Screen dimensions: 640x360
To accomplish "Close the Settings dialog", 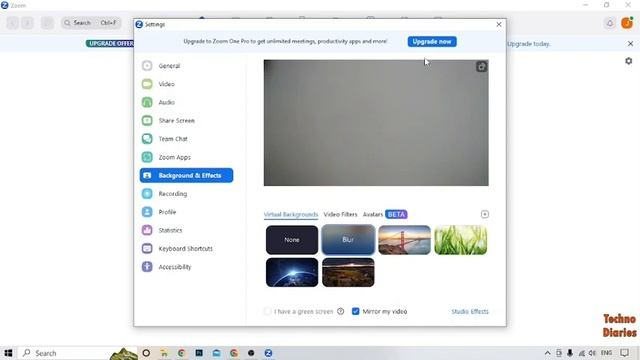I will pos(499,24).
